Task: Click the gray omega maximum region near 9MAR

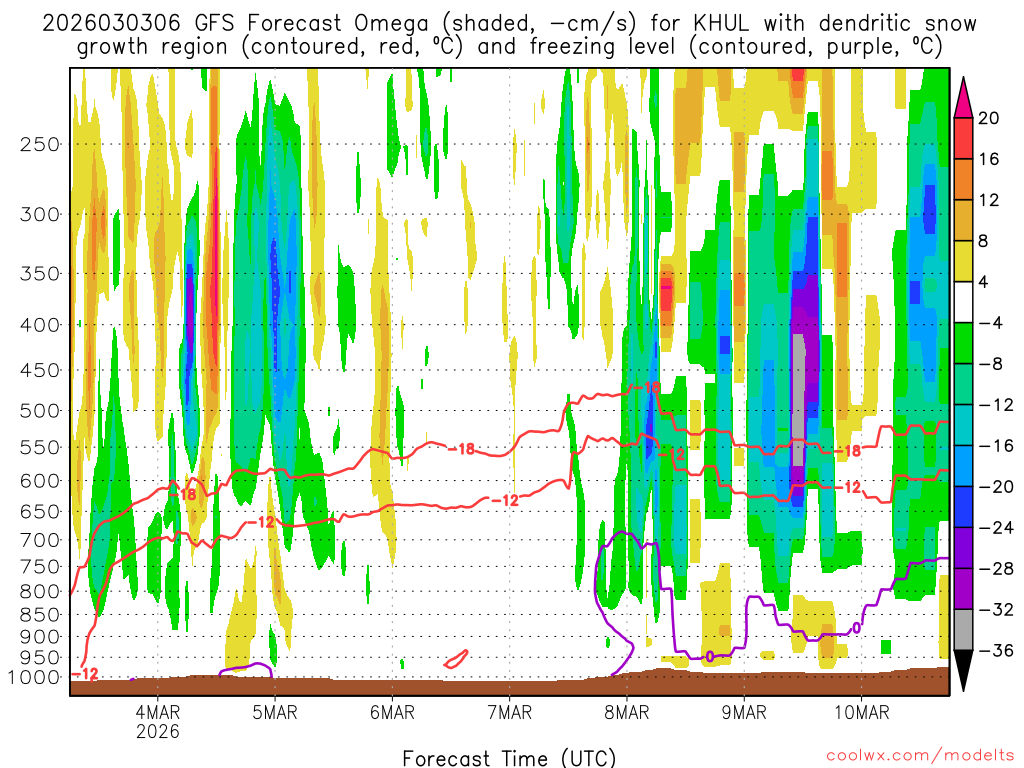Action: [798, 400]
